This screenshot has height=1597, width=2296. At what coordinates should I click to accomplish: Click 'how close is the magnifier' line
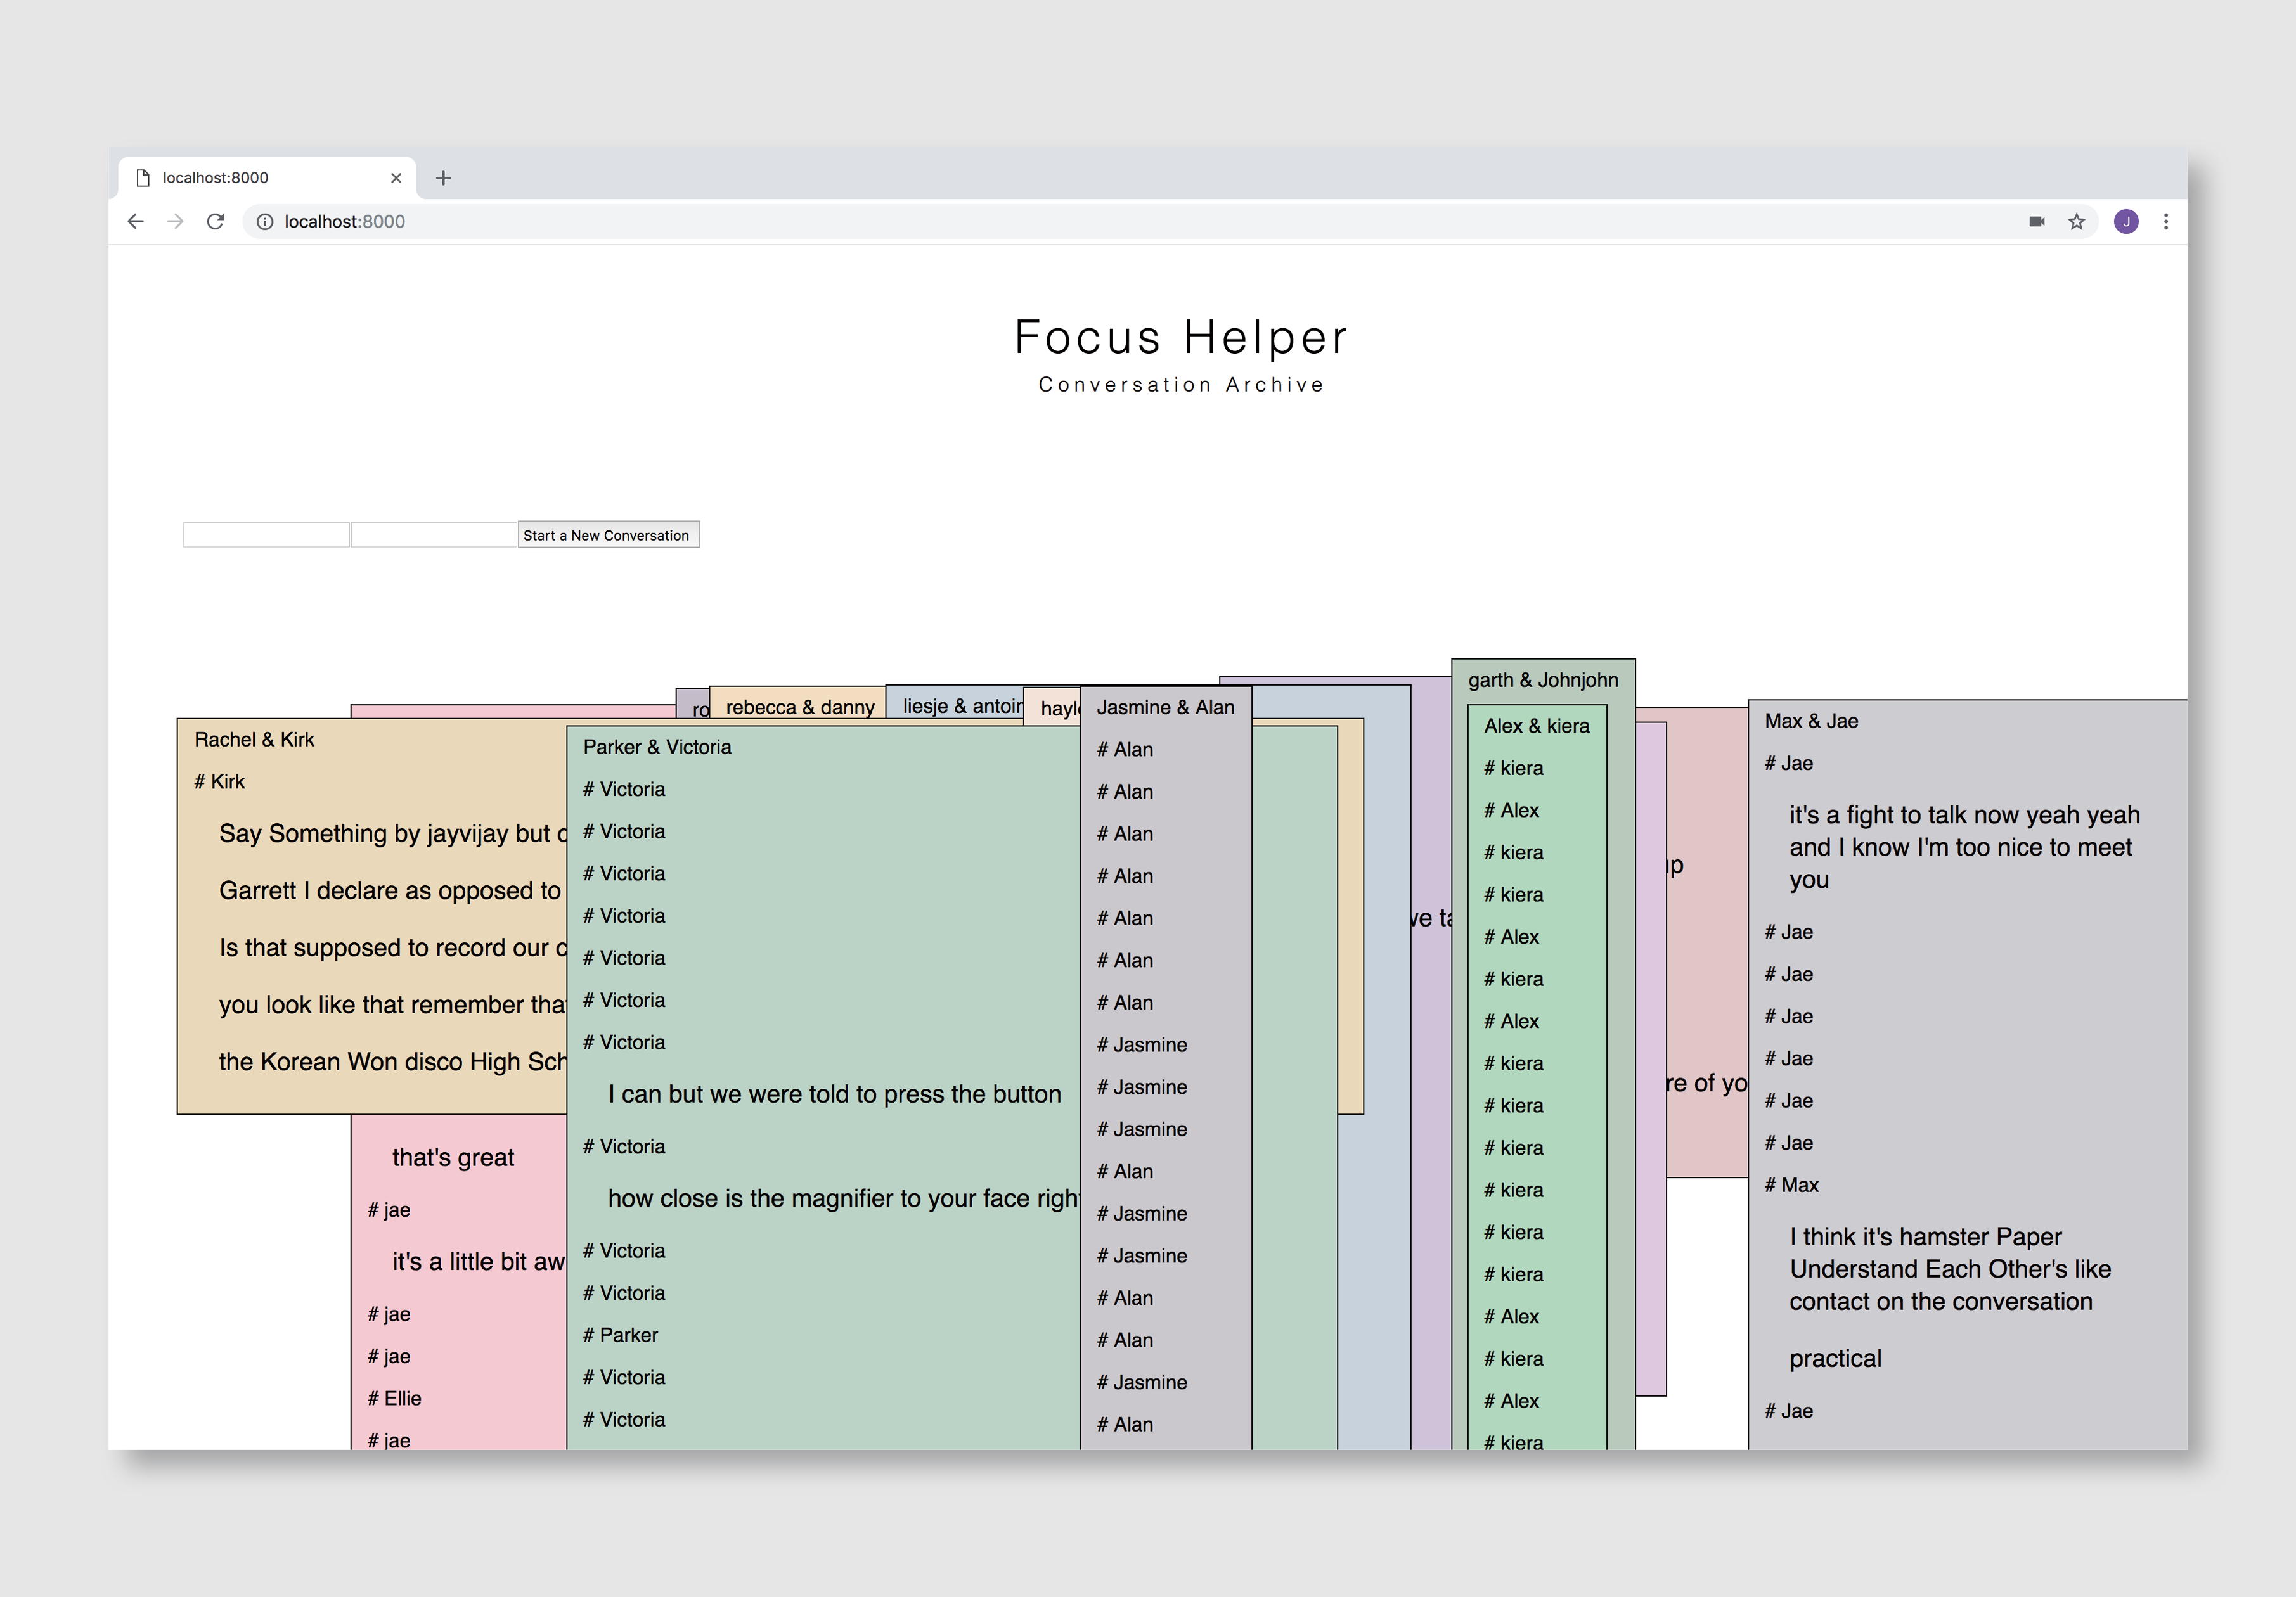tap(844, 1198)
